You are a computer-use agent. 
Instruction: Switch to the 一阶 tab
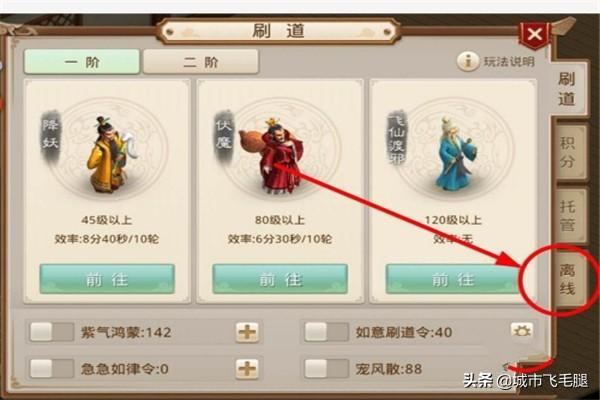point(82,61)
